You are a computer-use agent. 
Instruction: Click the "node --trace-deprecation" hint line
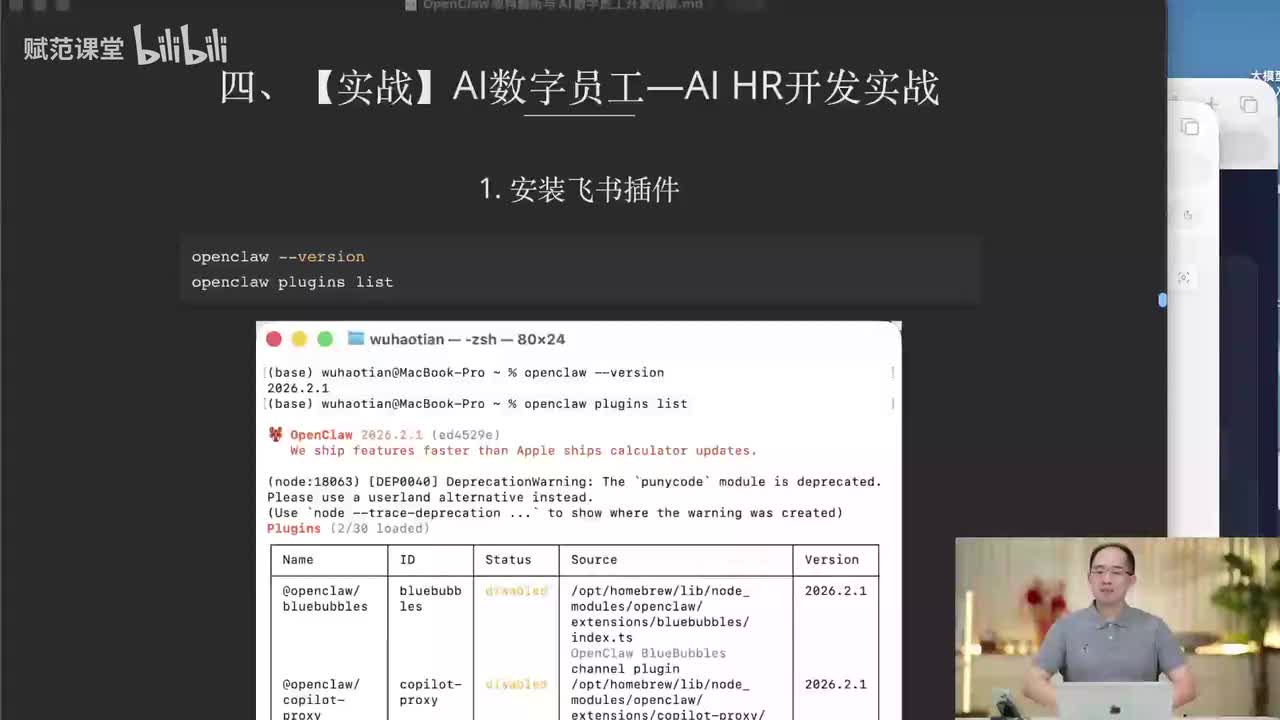[x=555, y=513]
